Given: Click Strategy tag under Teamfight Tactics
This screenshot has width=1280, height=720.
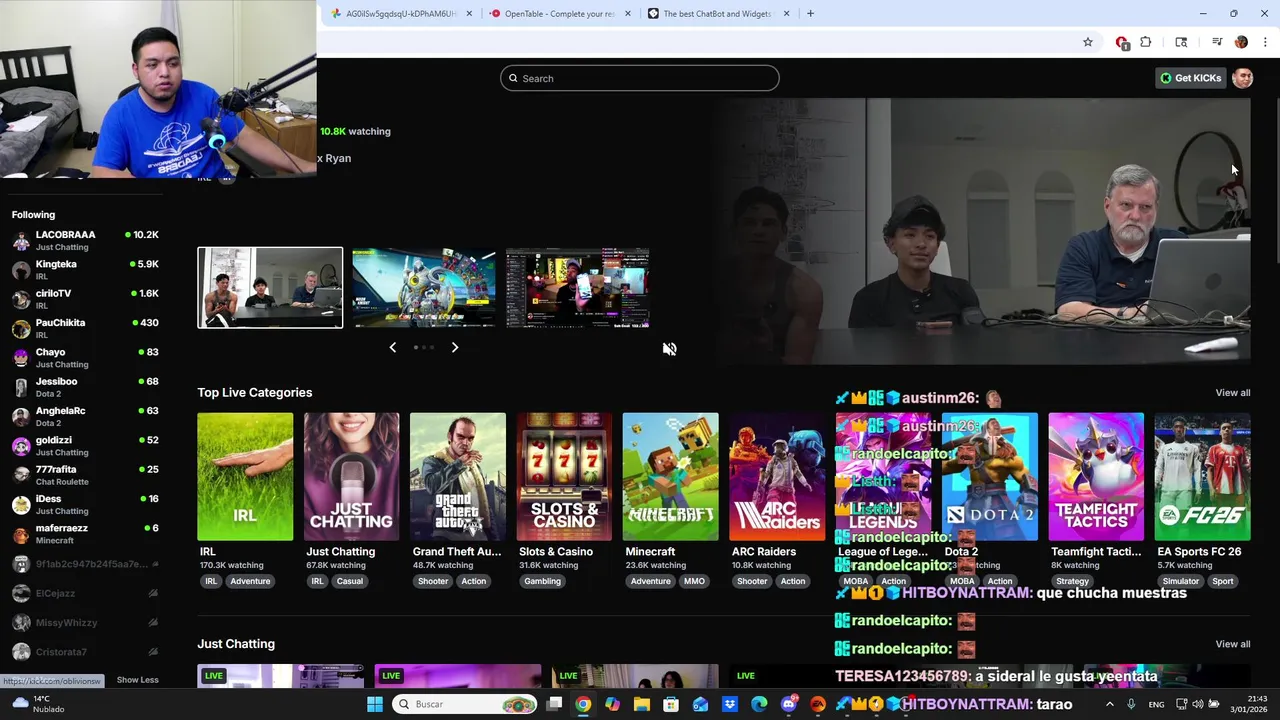Looking at the screenshot, I should point(1072,581).
